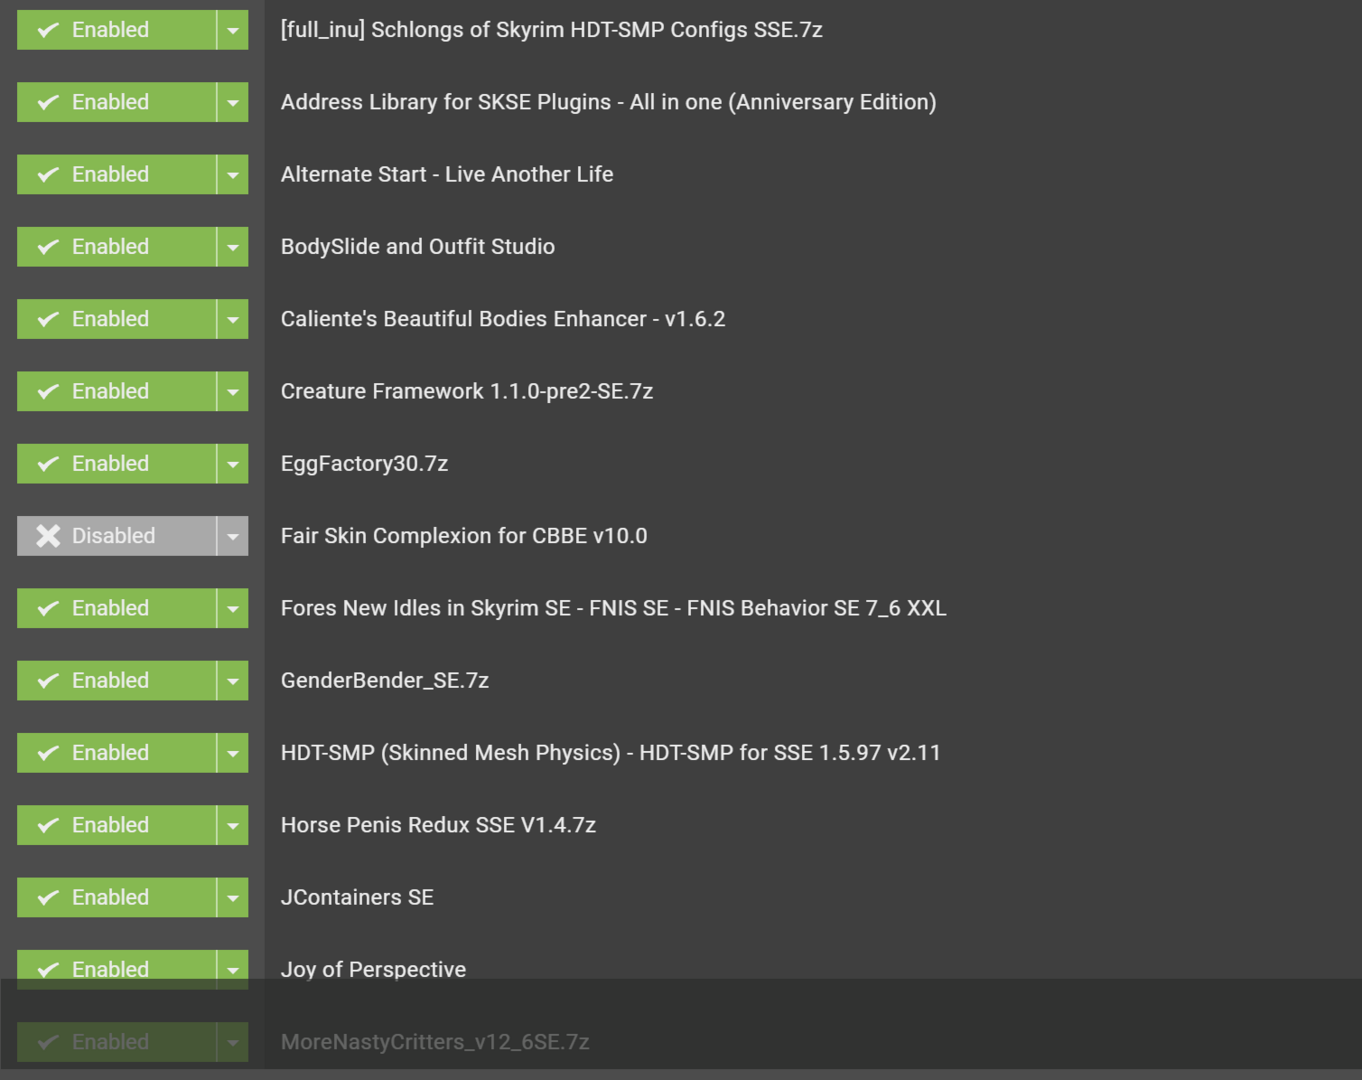Expand status dropdown for BodySlide and Outfit Studio
Screen dimensions: 1362x1080
click(233, 247)
